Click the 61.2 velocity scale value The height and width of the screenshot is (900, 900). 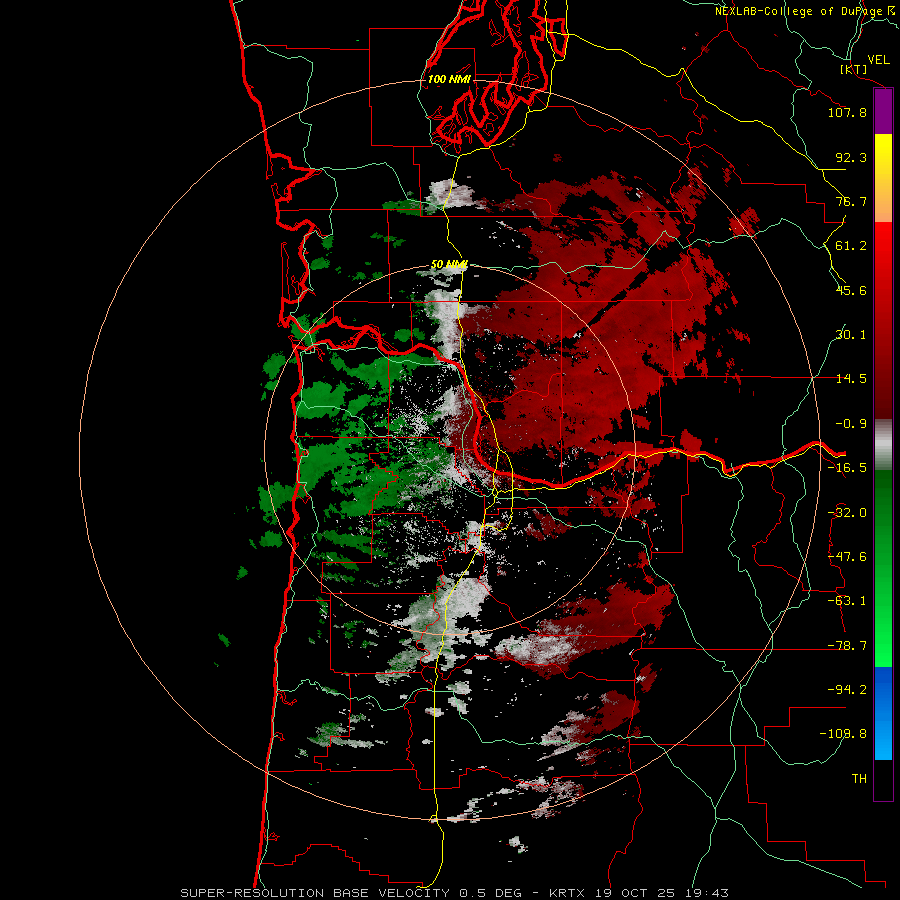(x=851, y=246)
